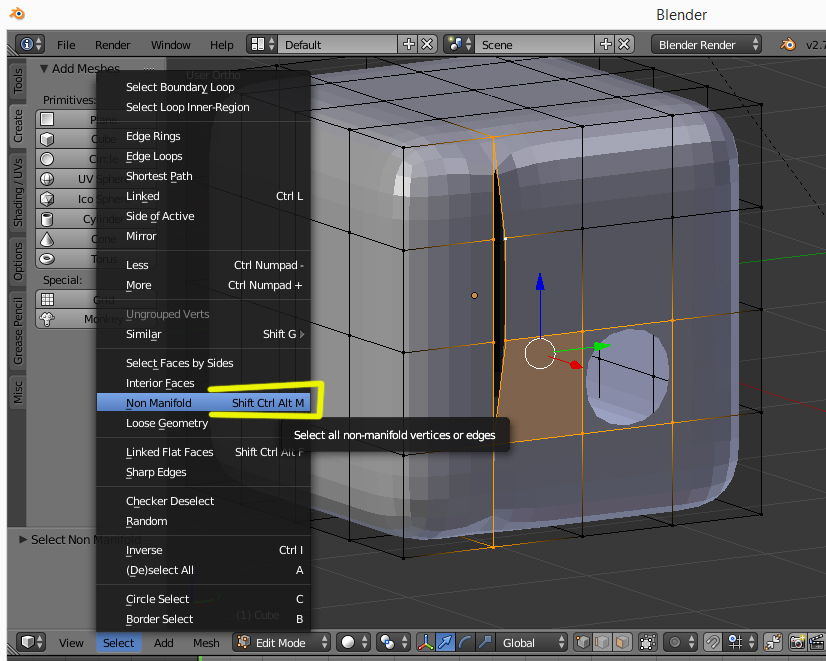Toggle the 3D manipulator widget icon
This screenshot has height=661, width=826.
426,642
